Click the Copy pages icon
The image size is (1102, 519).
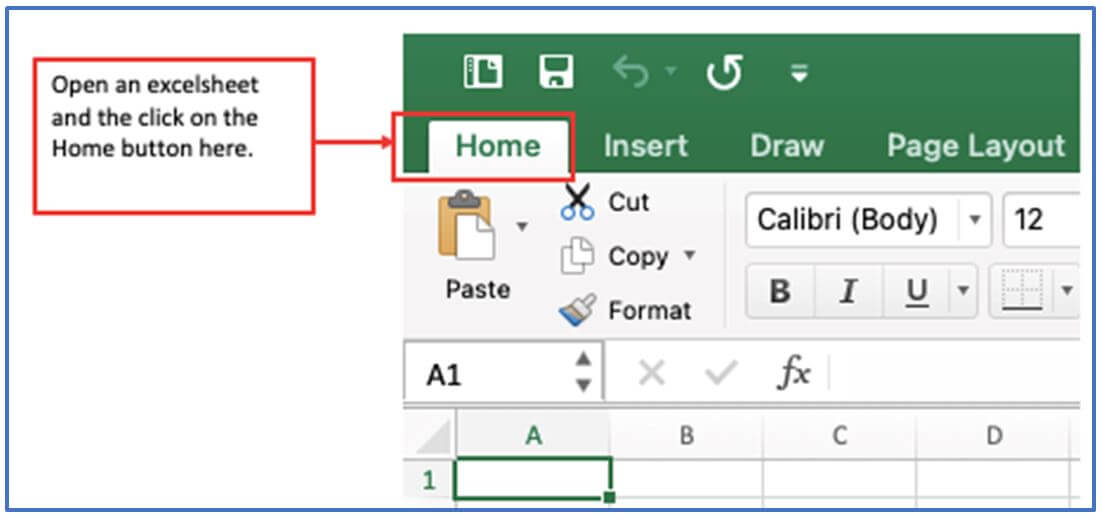tap(577, 256)
